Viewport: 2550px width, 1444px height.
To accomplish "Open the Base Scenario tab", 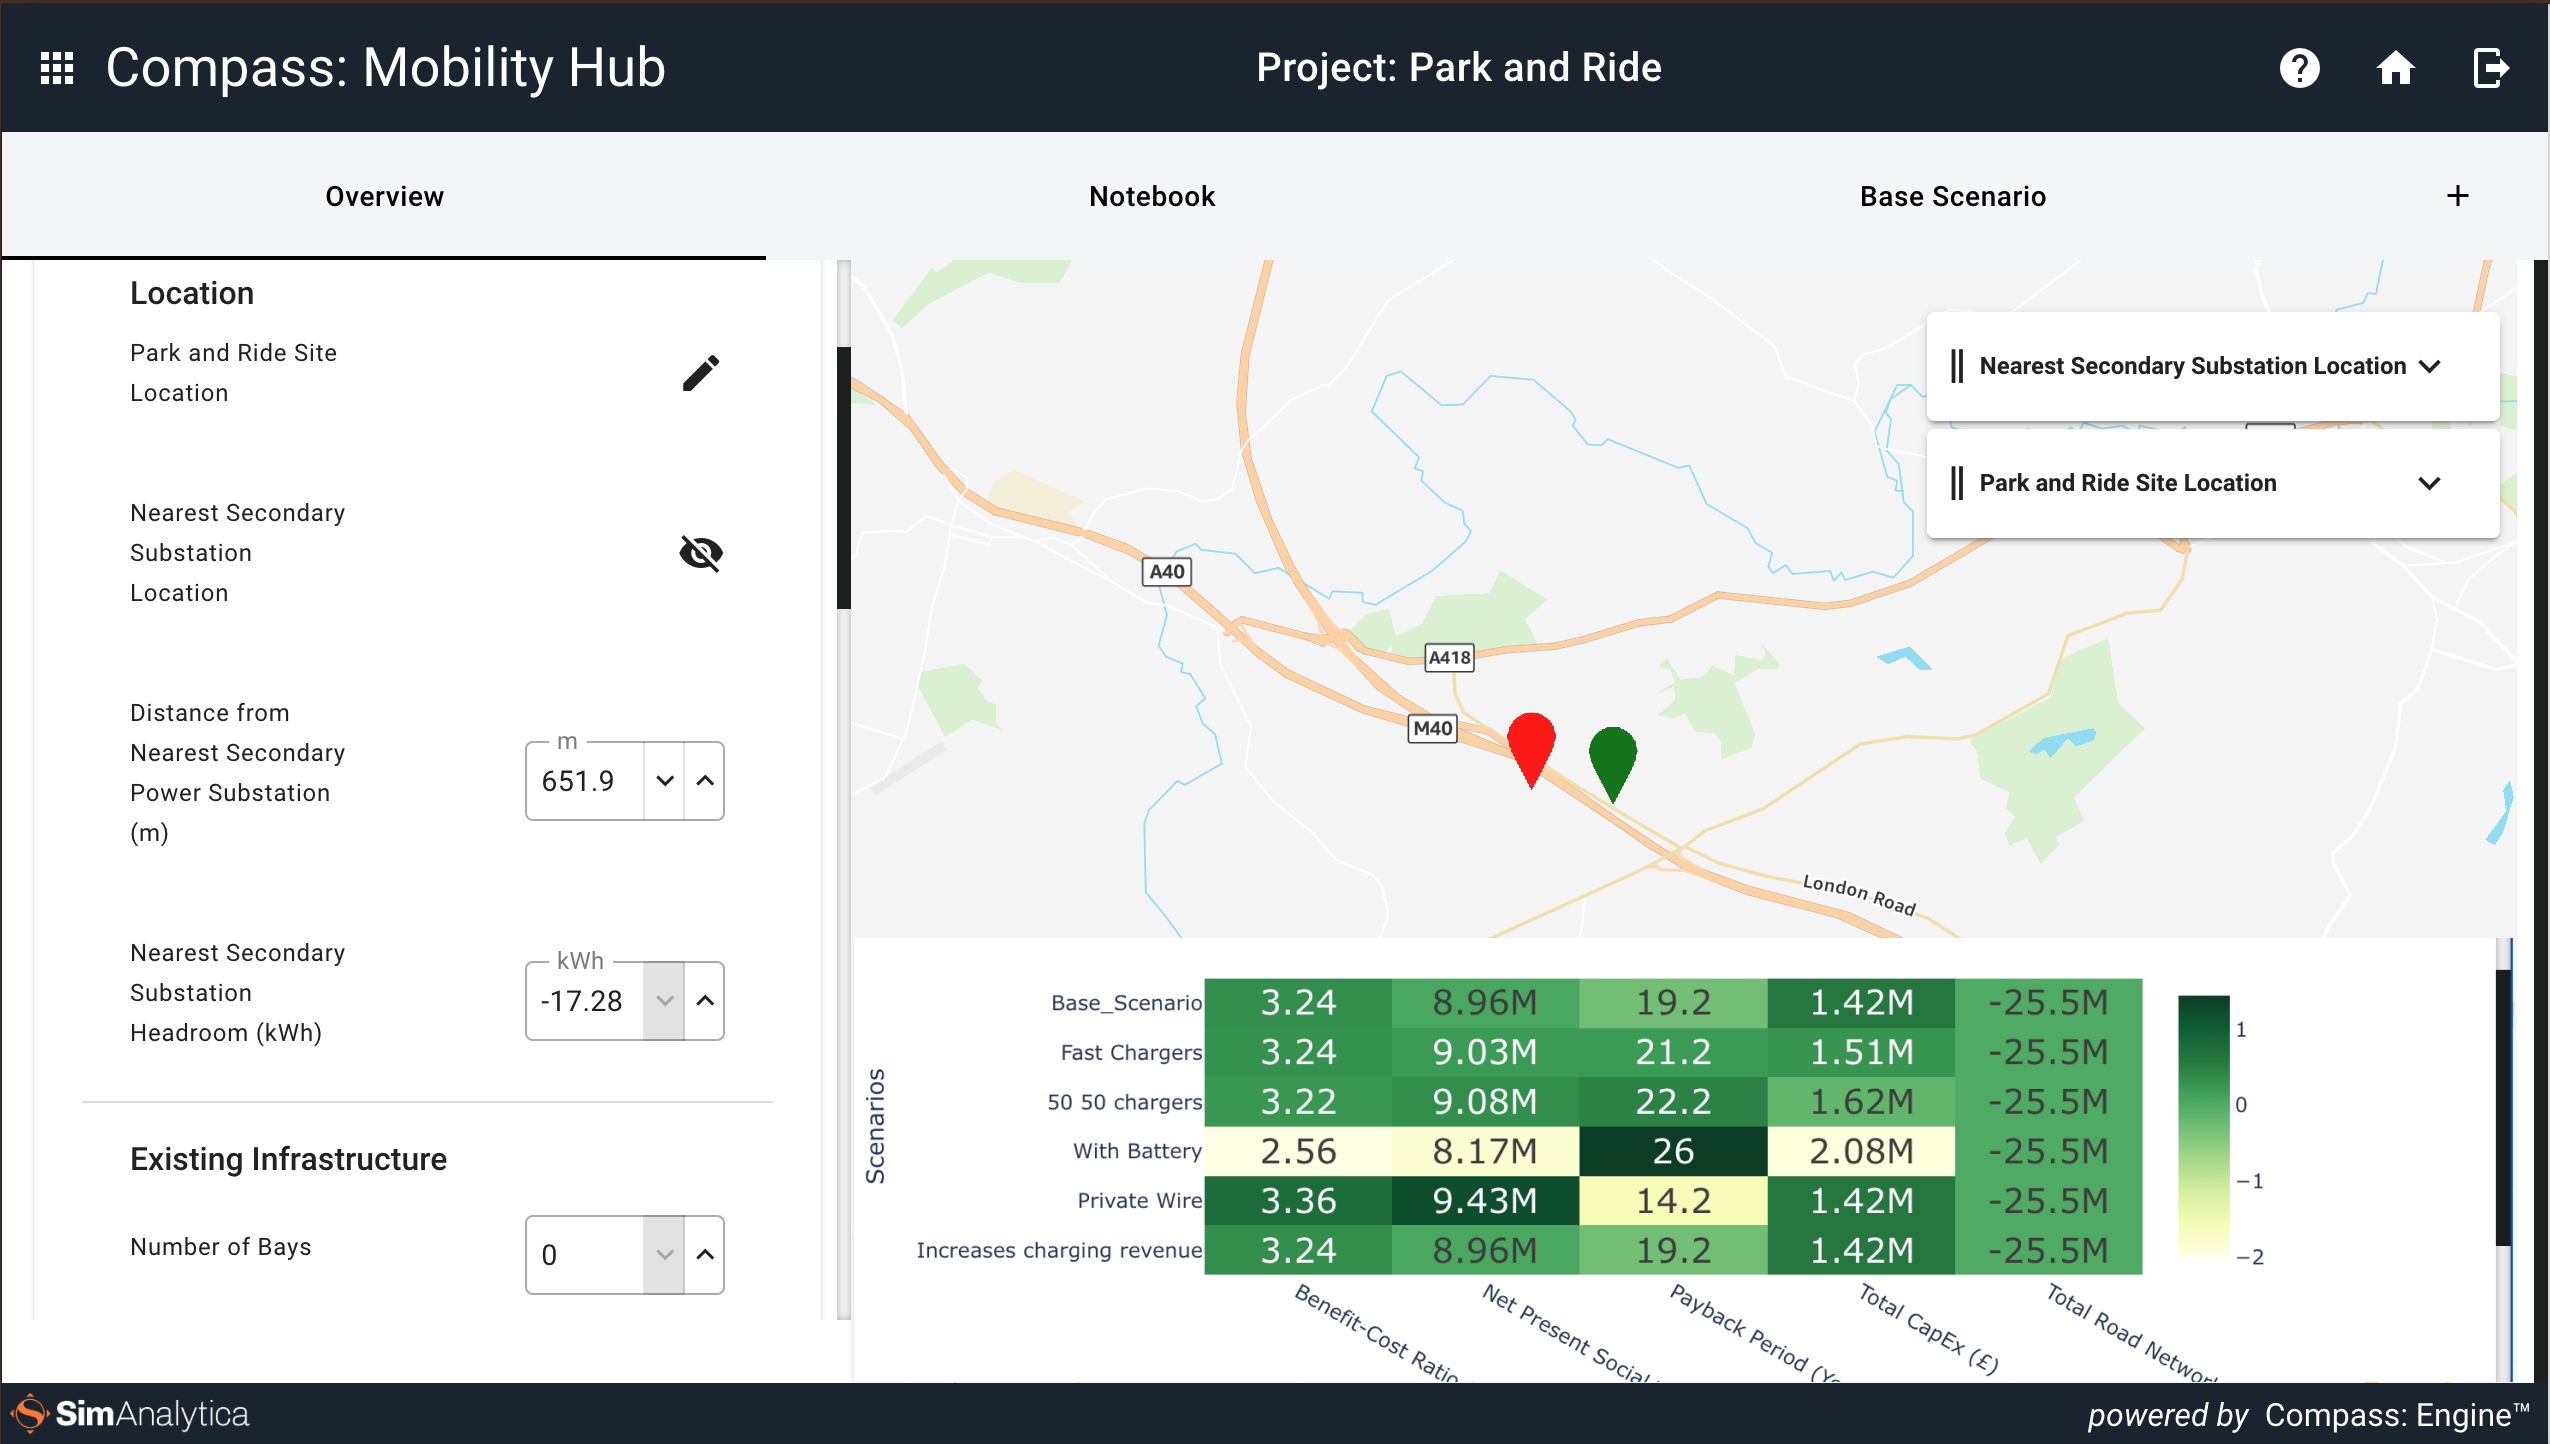I will [1952, 196].
